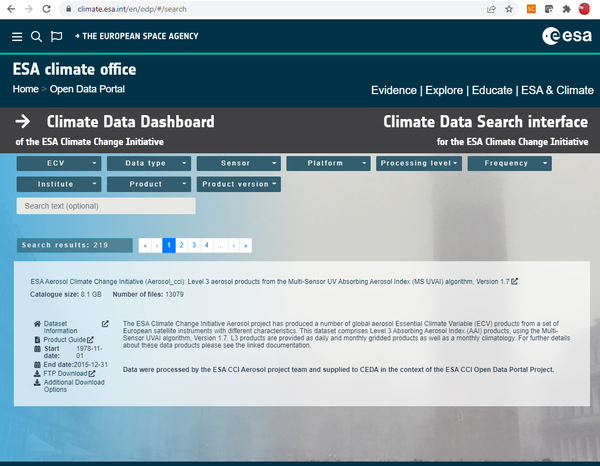600x466 pixels.
Task: Click the Open Data Portal breadcrumb
Action: [x=87, y=89]
